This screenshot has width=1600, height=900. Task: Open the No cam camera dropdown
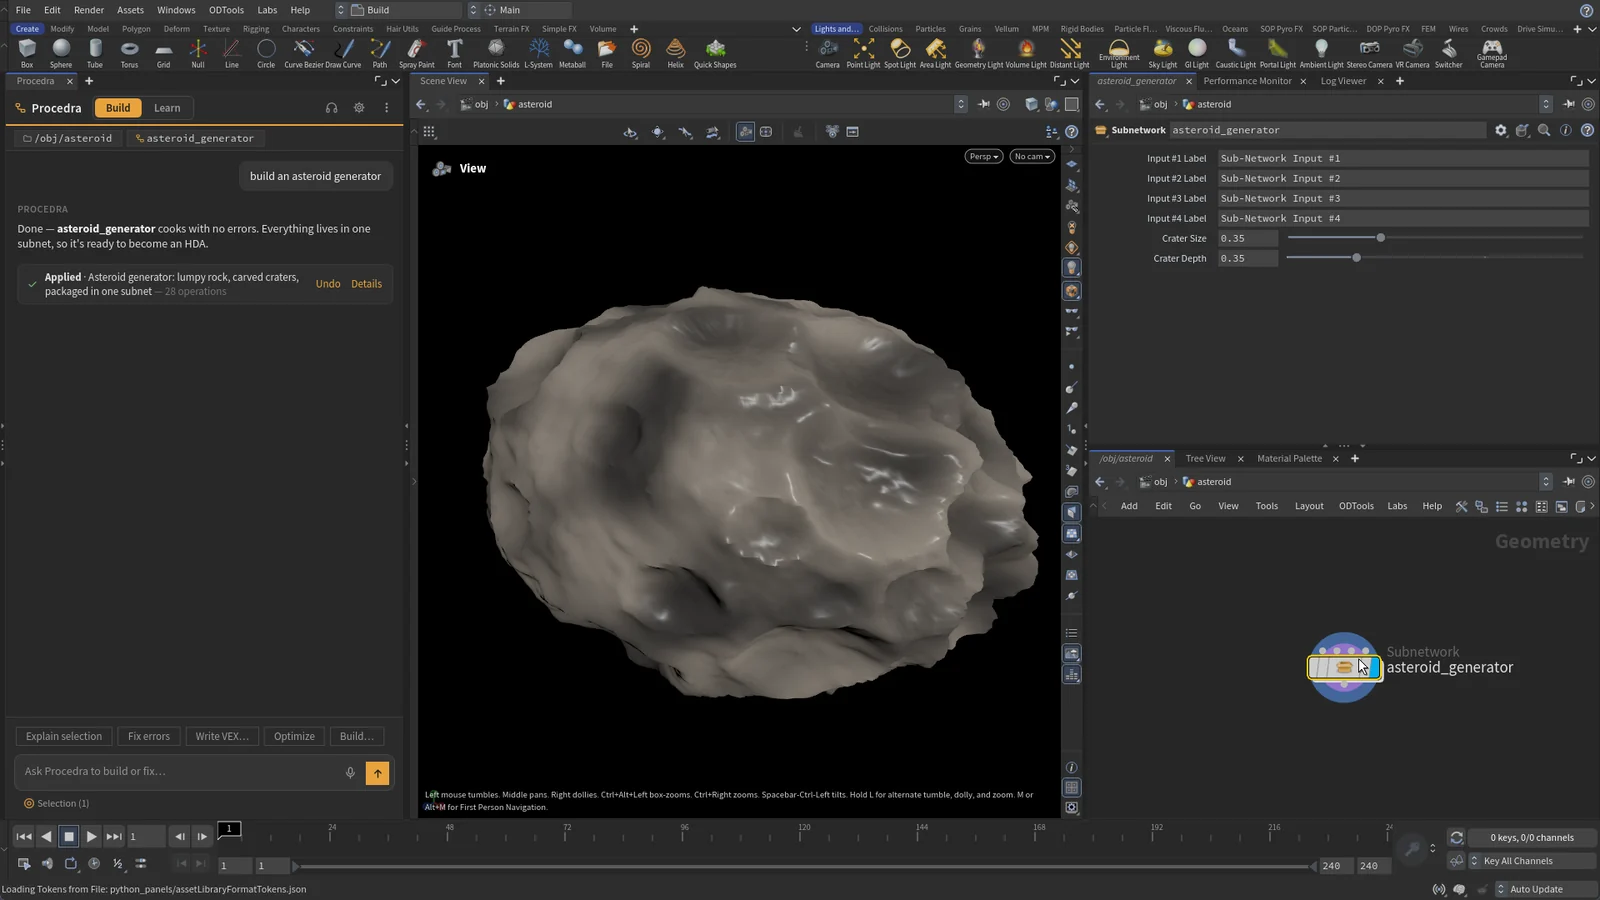click(1032, 156)
